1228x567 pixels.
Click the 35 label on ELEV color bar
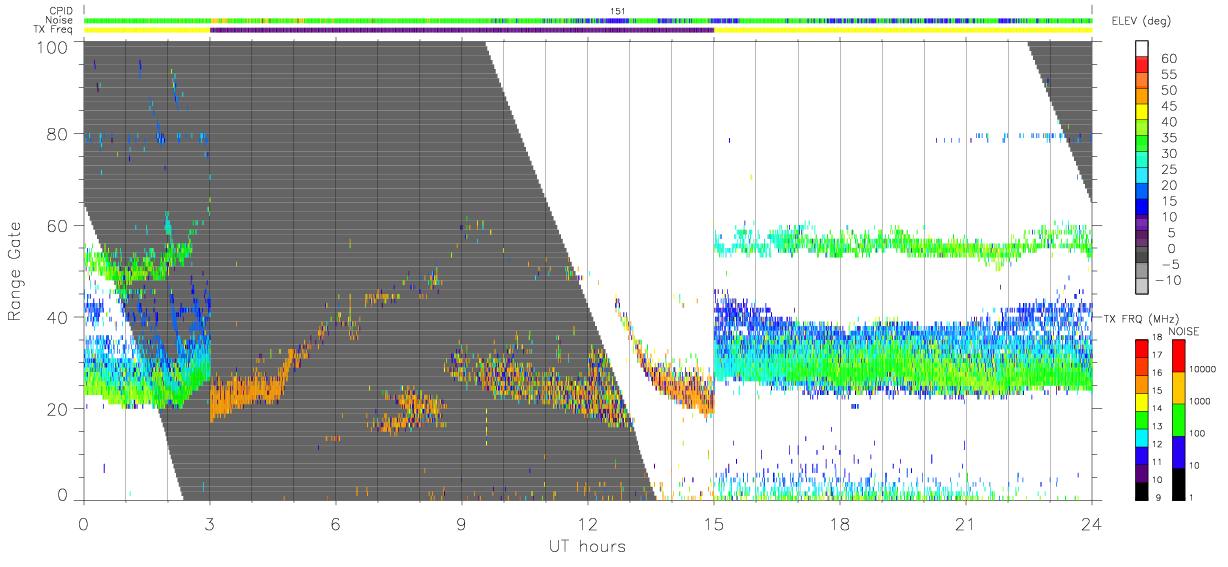1168,138
